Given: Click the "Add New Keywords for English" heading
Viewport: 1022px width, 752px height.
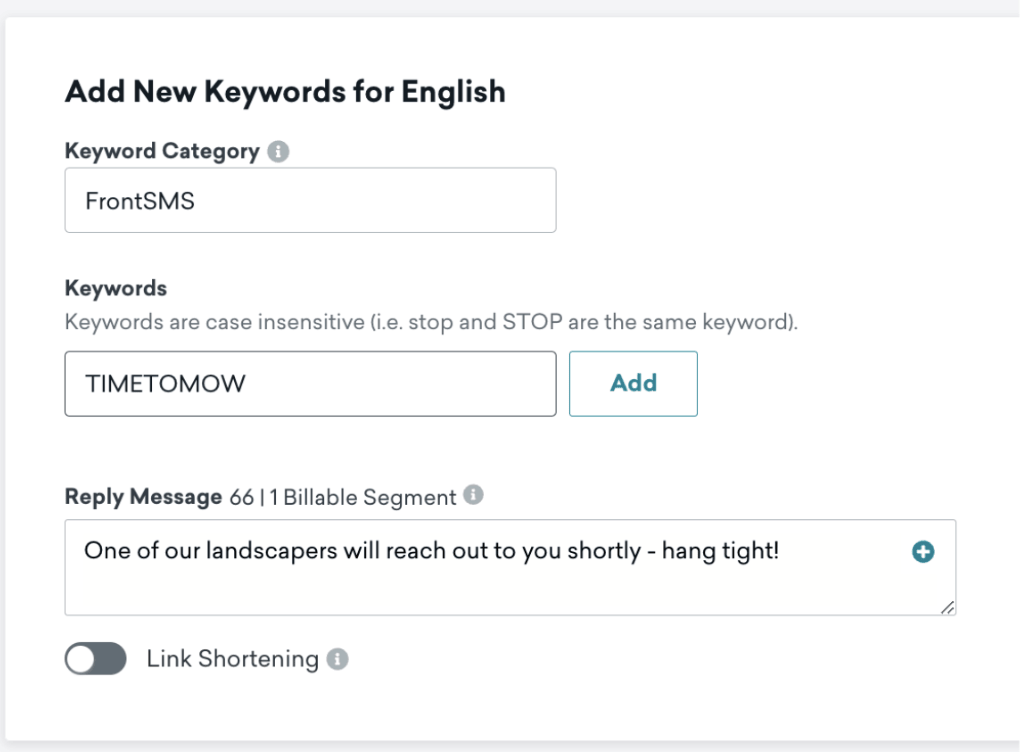Looking at the screenshot, I should tap(285, 92).
